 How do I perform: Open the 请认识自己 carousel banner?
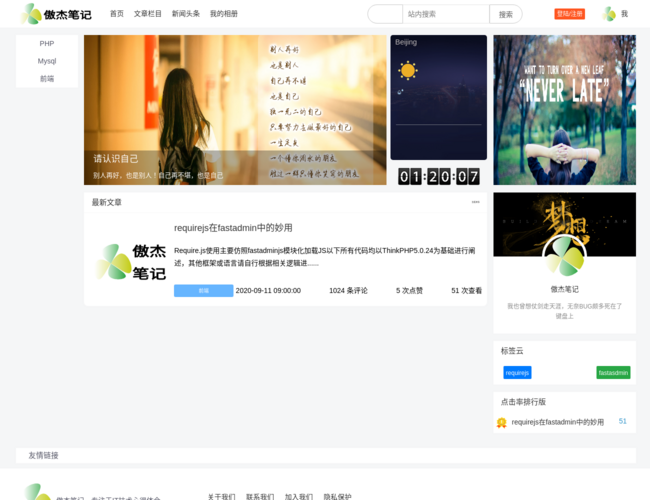click(235, 110)
